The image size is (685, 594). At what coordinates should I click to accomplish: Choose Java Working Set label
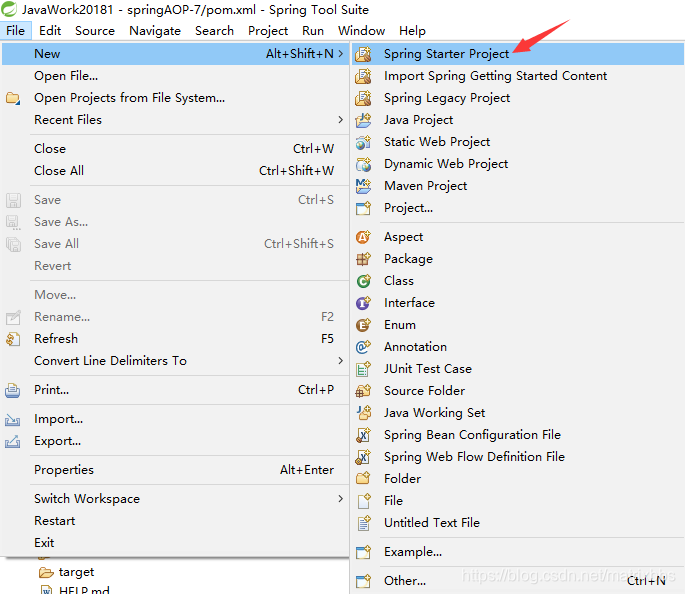(x=434, y=413)
